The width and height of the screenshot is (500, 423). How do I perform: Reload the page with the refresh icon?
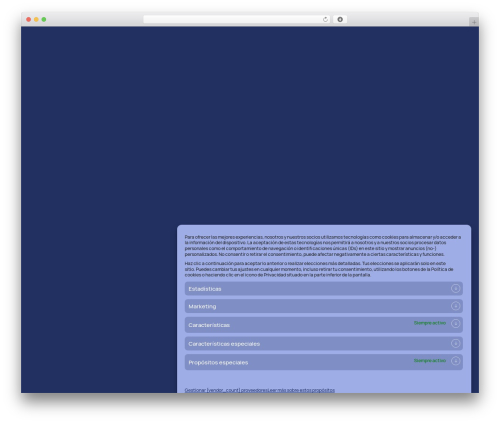[325, 20]
